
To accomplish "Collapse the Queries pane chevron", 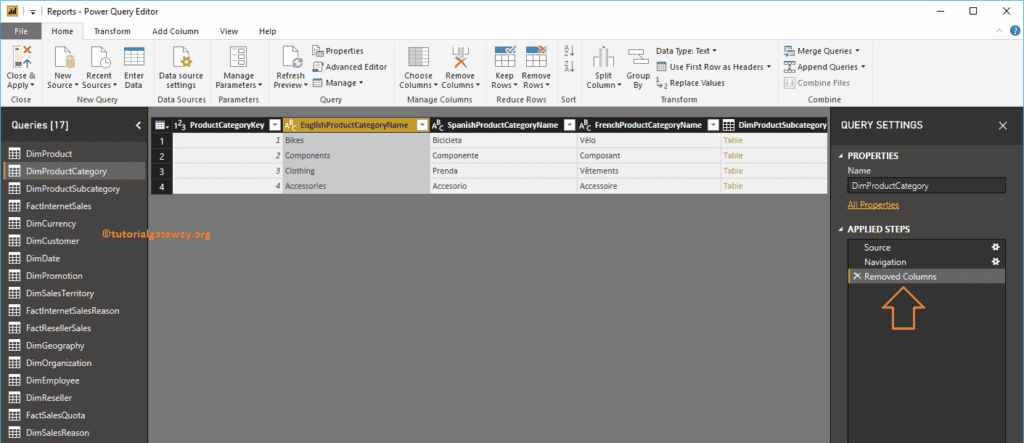I will [138, 125].
